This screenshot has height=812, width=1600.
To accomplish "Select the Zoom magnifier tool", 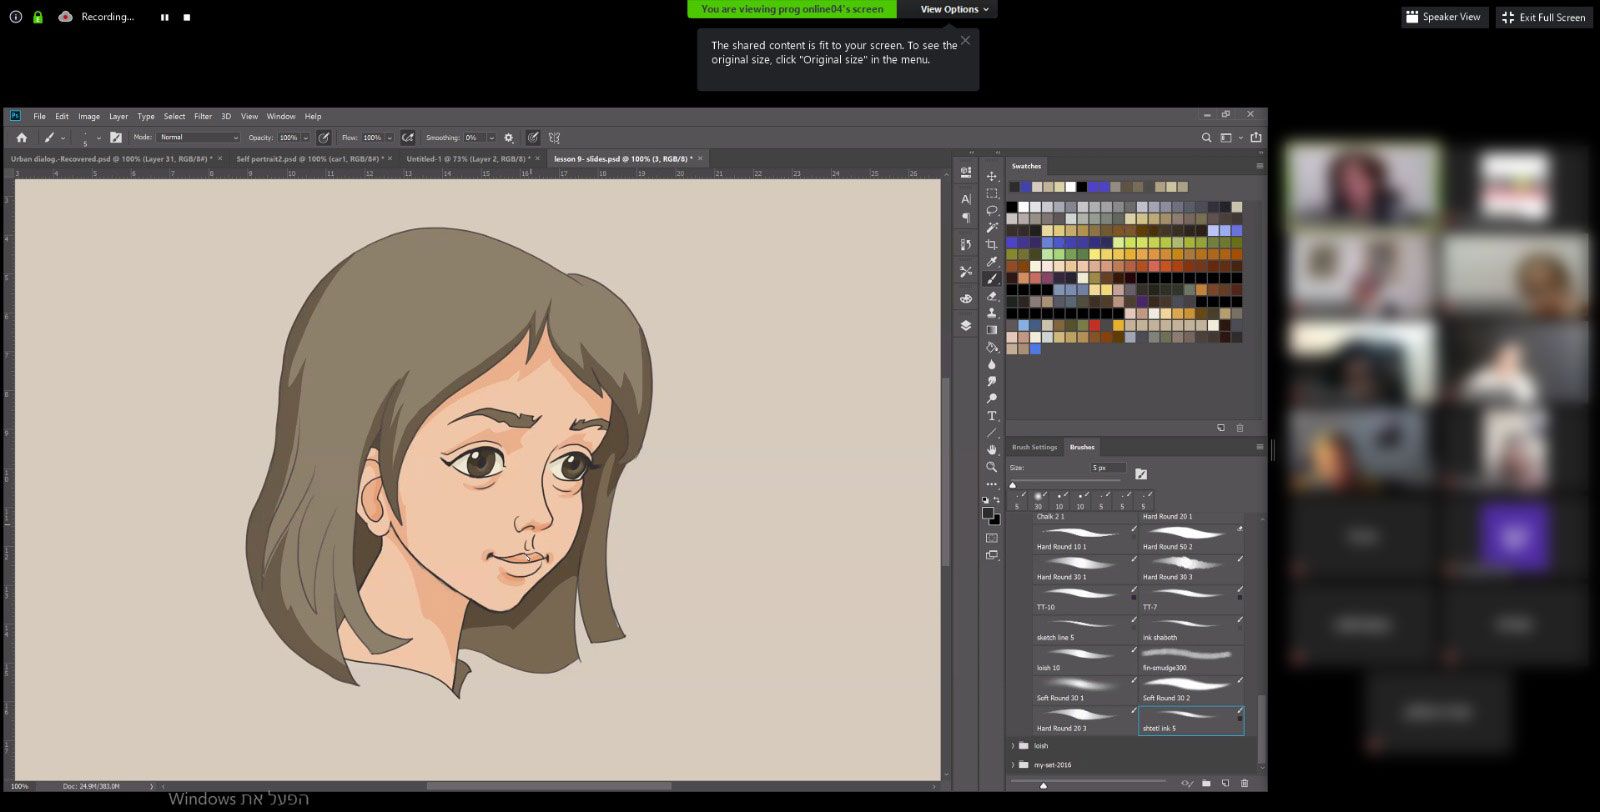I will click(992, 467).
